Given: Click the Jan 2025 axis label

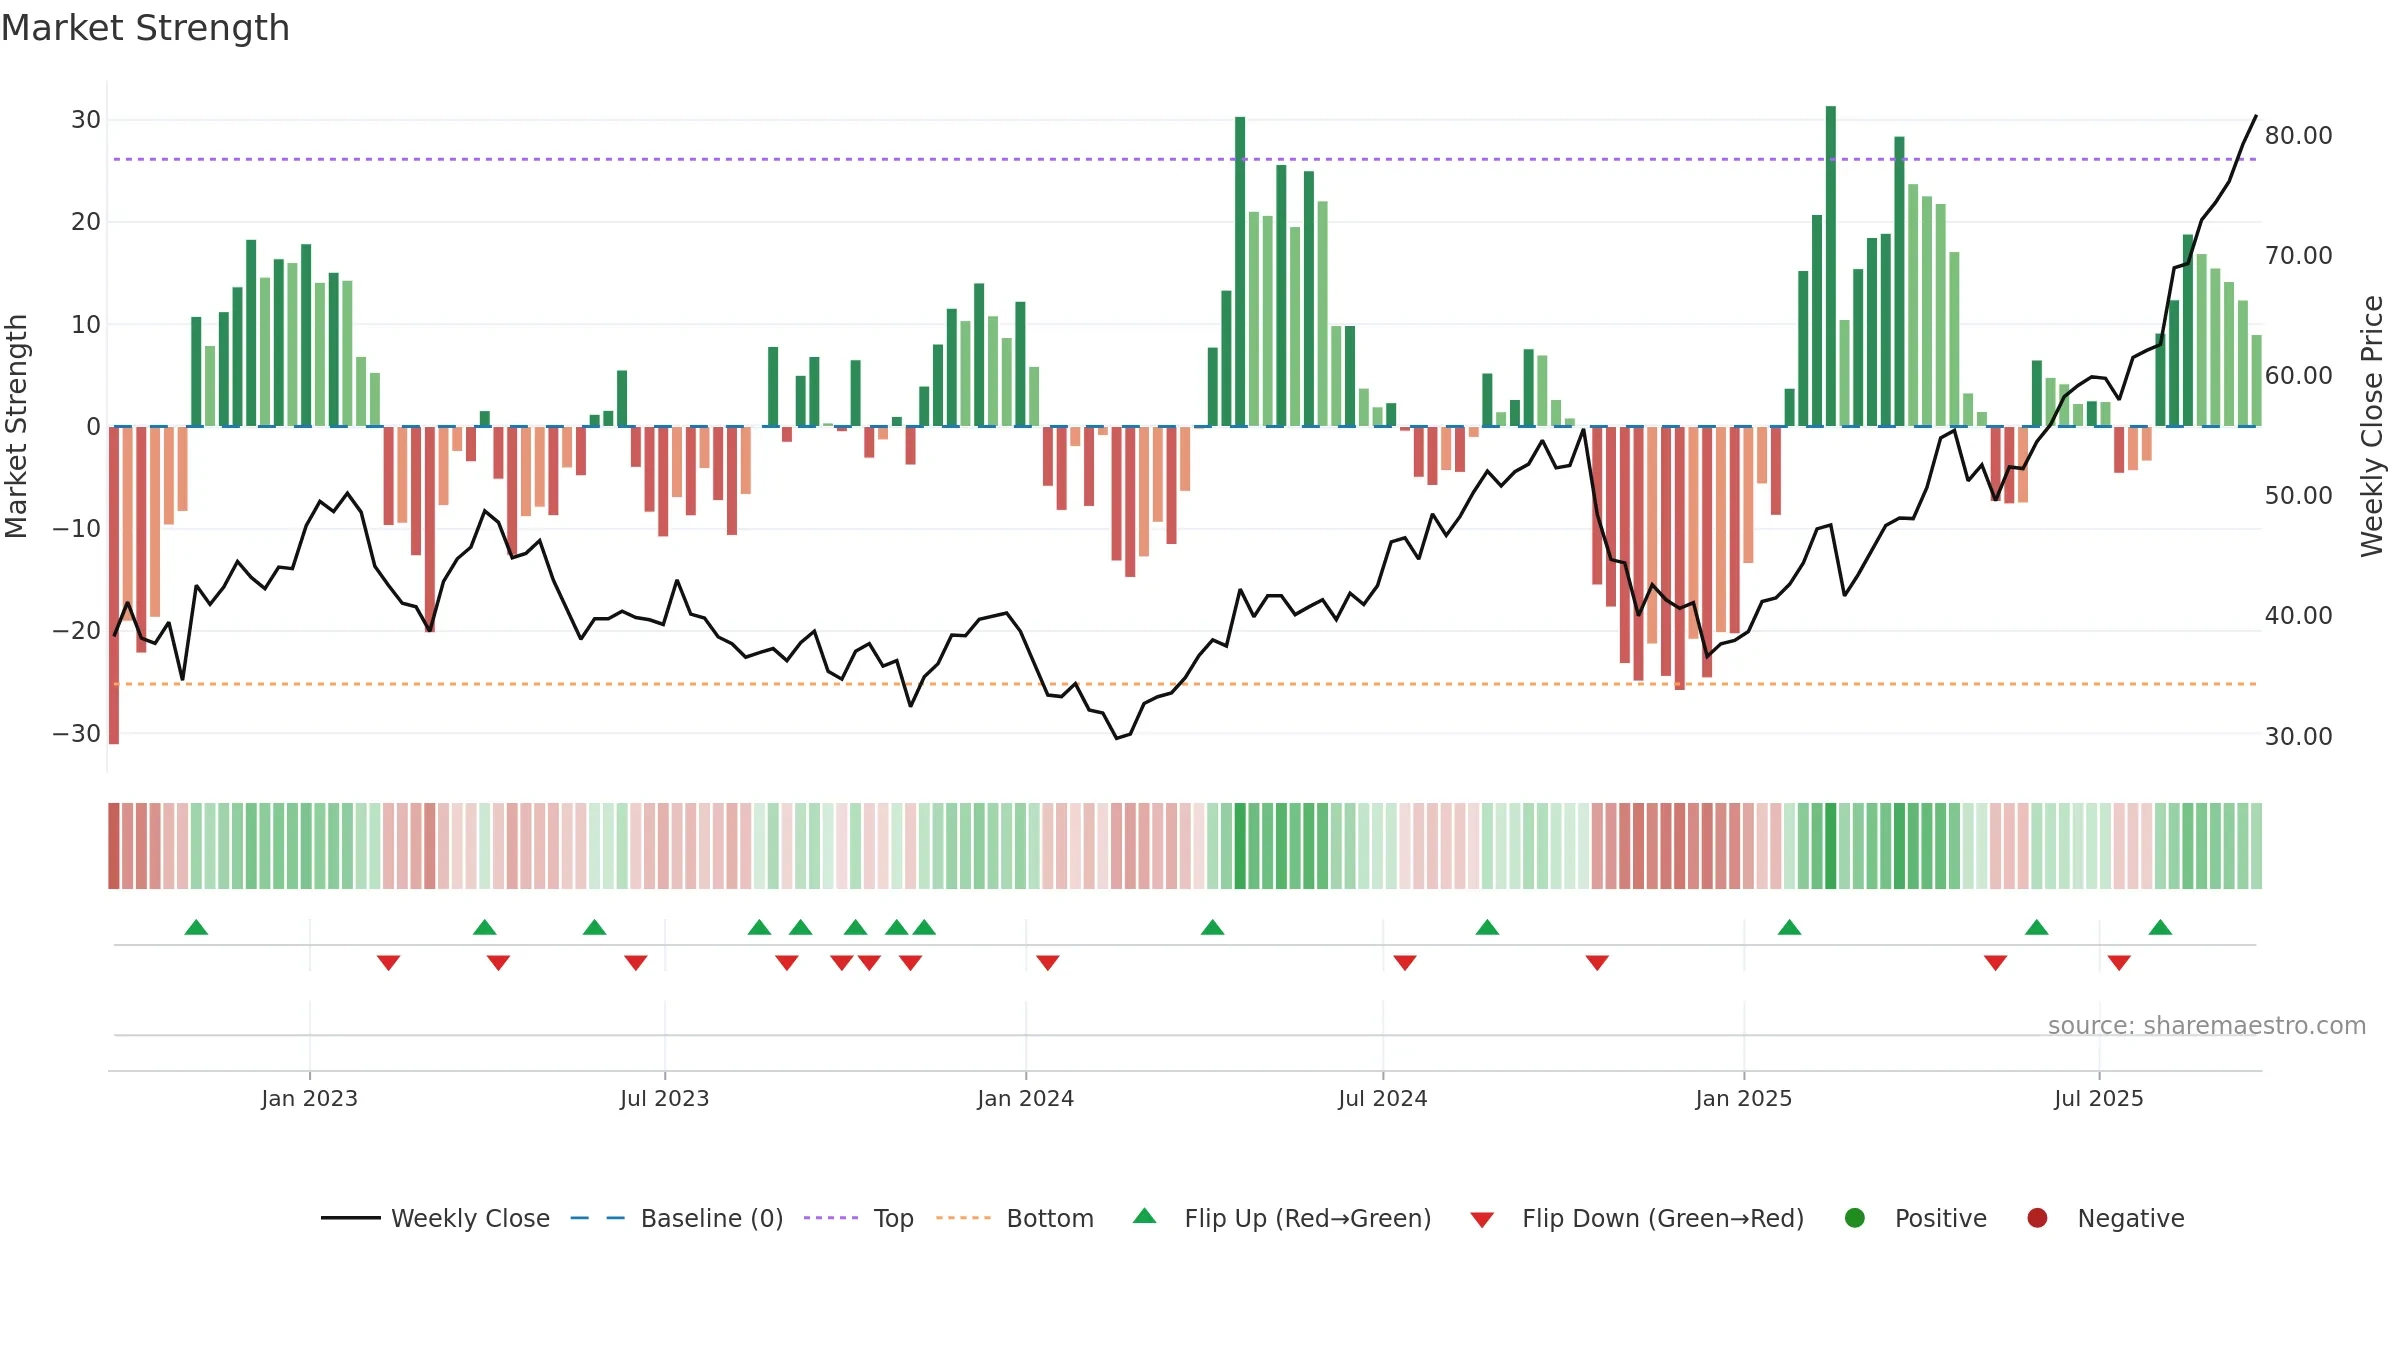Looking at the screenshot, I should click(1743, 1098).
